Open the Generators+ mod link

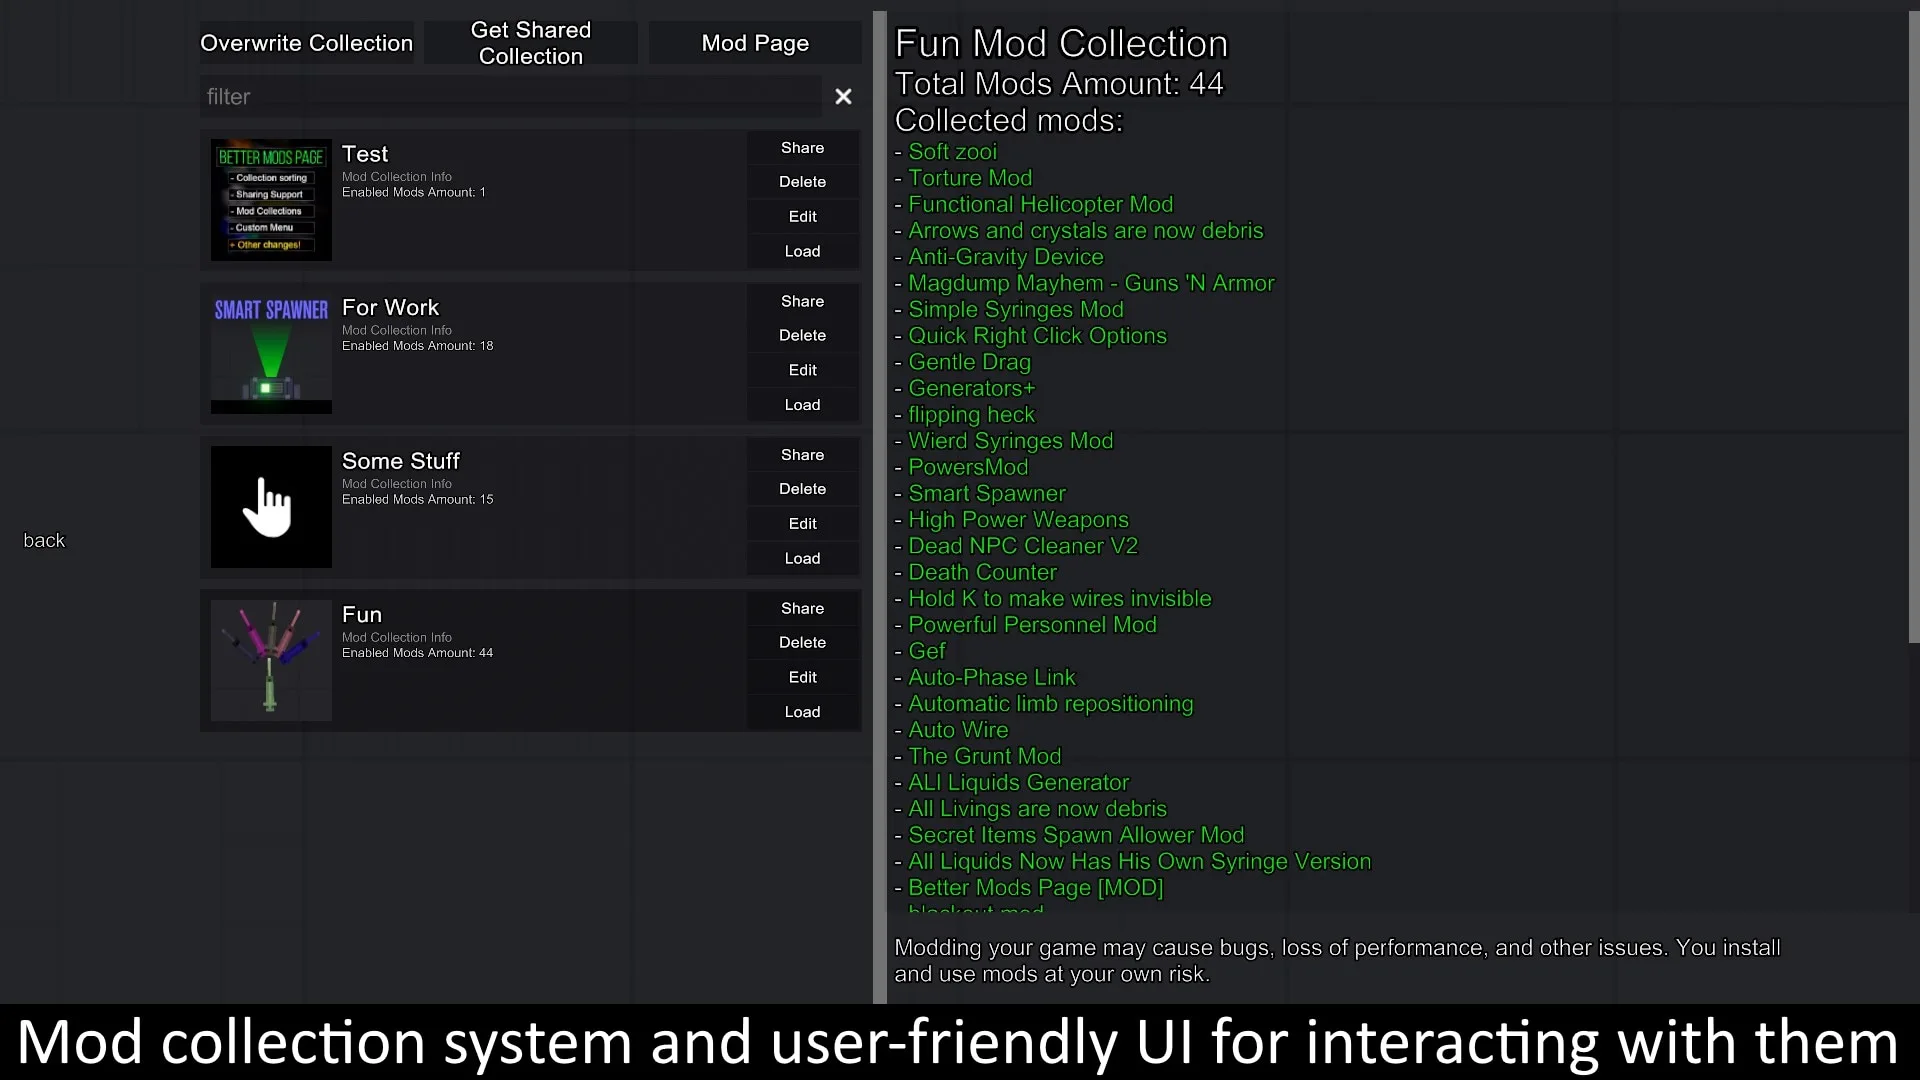(971, 388)
